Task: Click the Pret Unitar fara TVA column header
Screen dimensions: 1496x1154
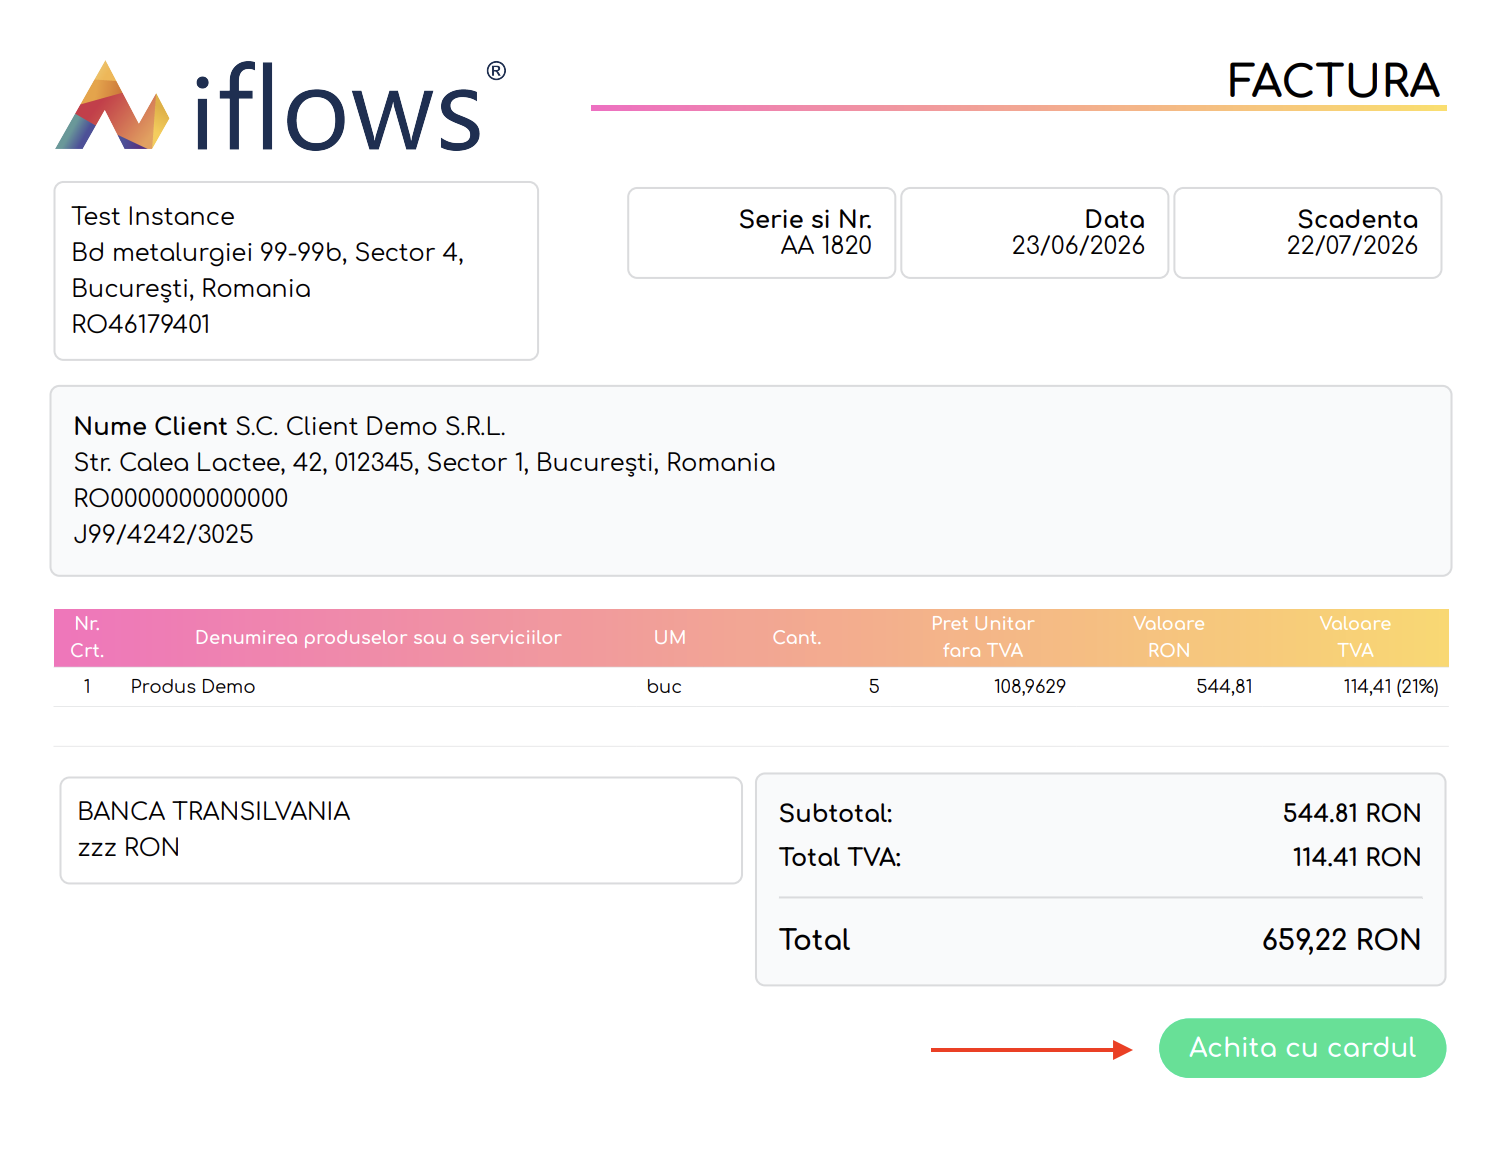Action: click(x=983, y=637)
